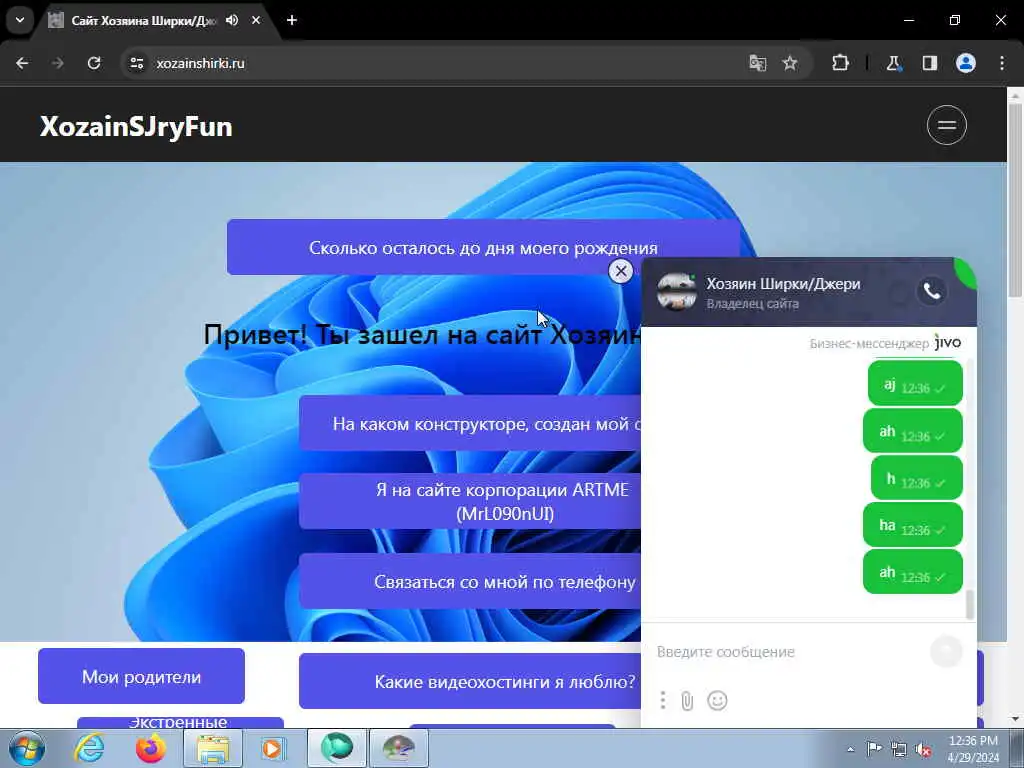Attach a file with paperclip icon

(687, 701)
